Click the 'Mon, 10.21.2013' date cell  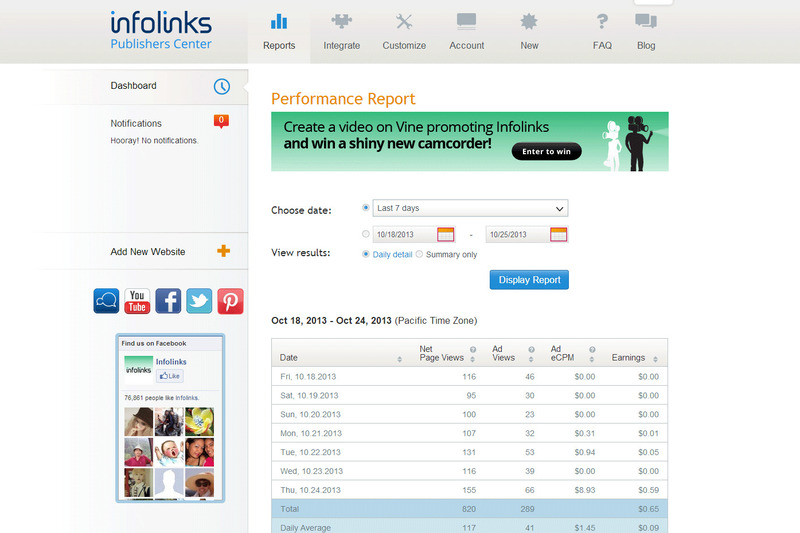tap(311, 433)
